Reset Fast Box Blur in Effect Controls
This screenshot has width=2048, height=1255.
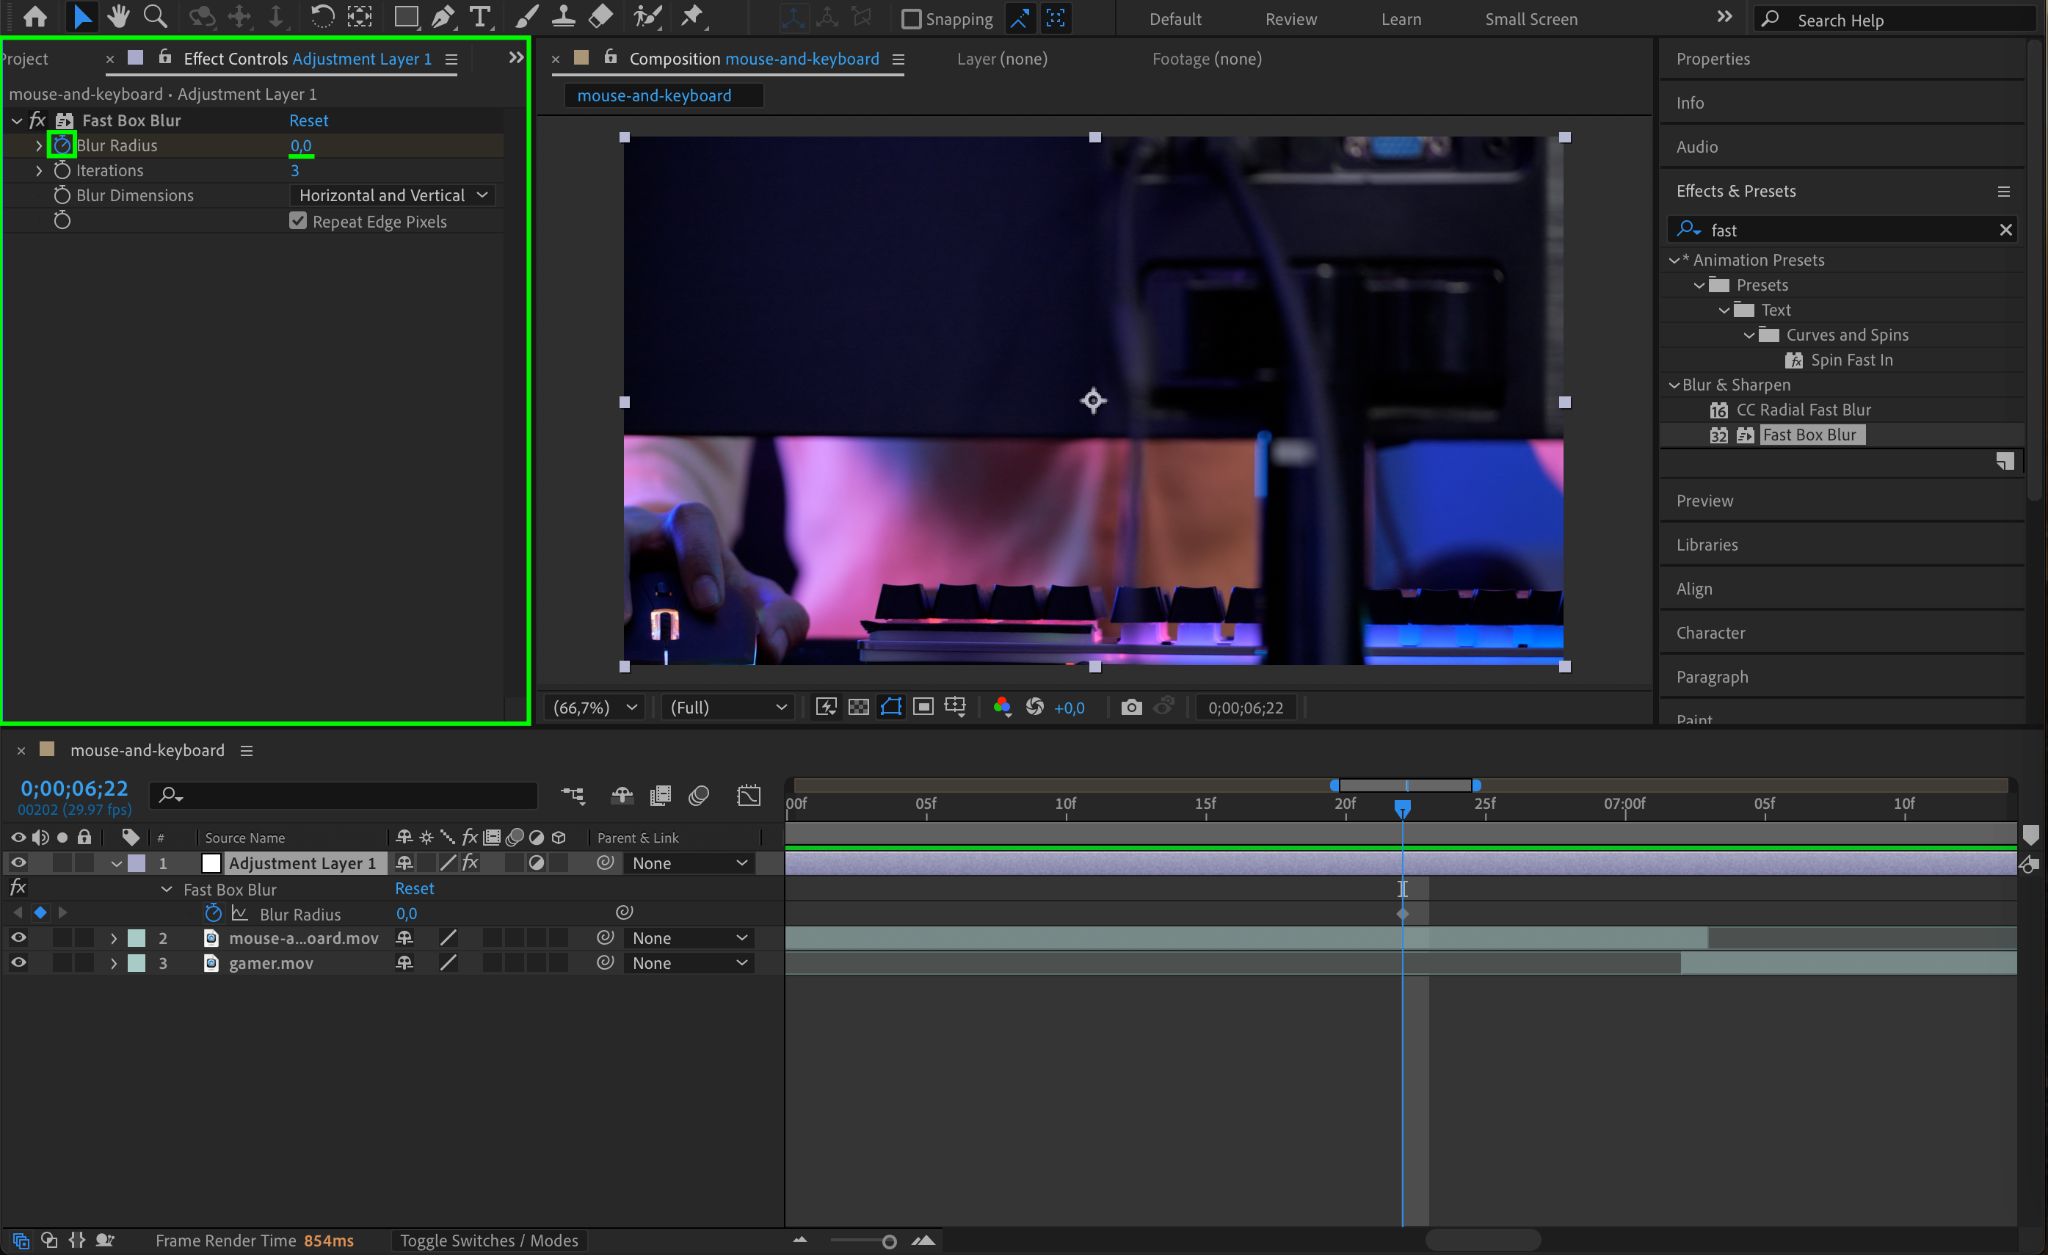[308, 120]
